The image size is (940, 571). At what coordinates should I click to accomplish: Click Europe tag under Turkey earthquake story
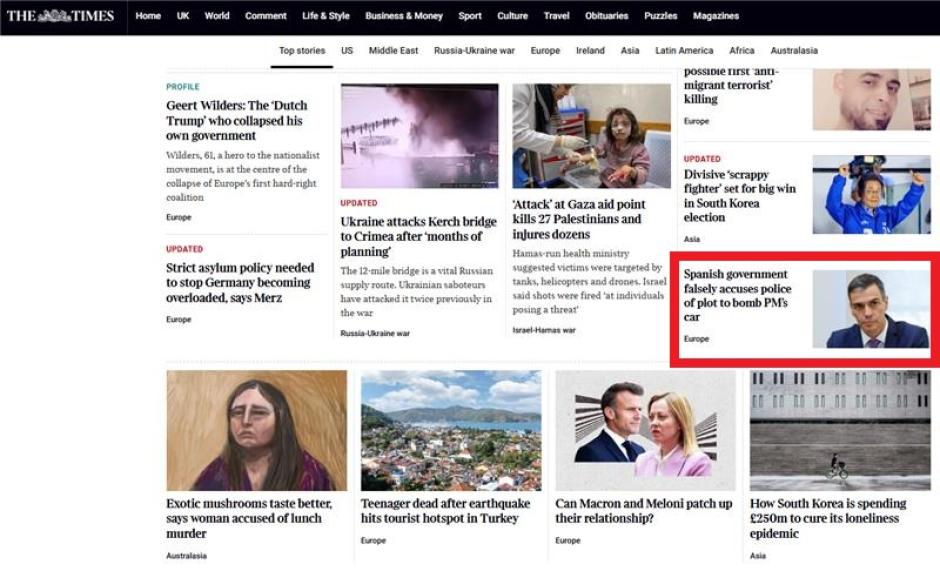tap(373, 540)
